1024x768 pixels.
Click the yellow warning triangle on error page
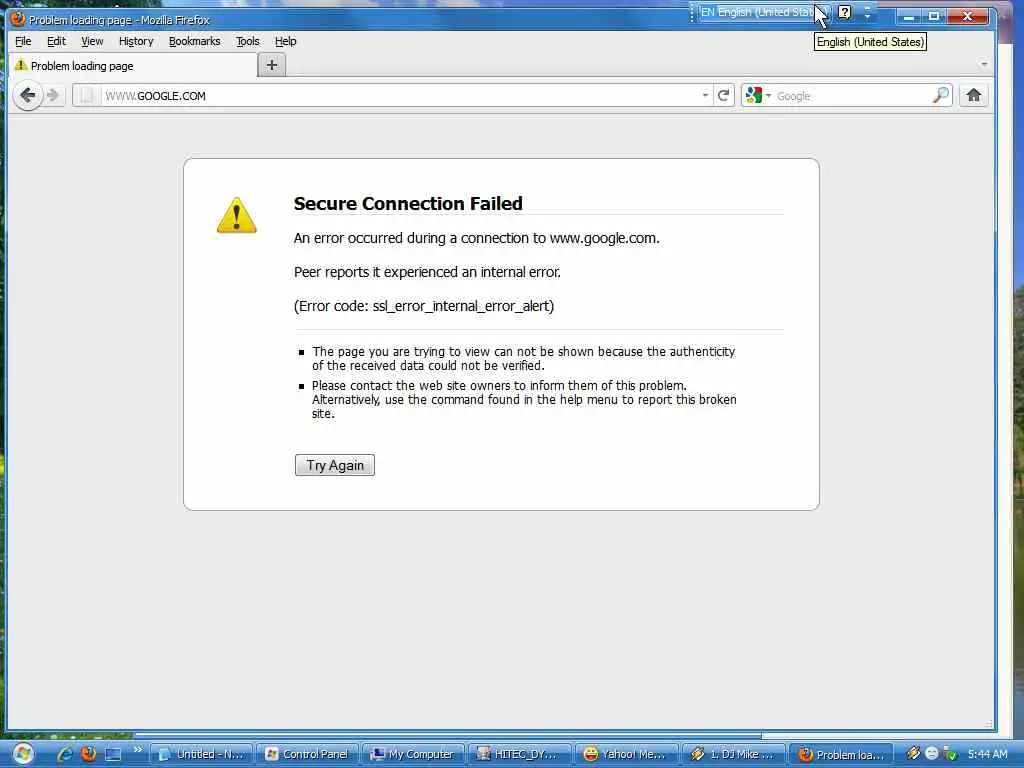pyautogui.click(x=236, y=215)
